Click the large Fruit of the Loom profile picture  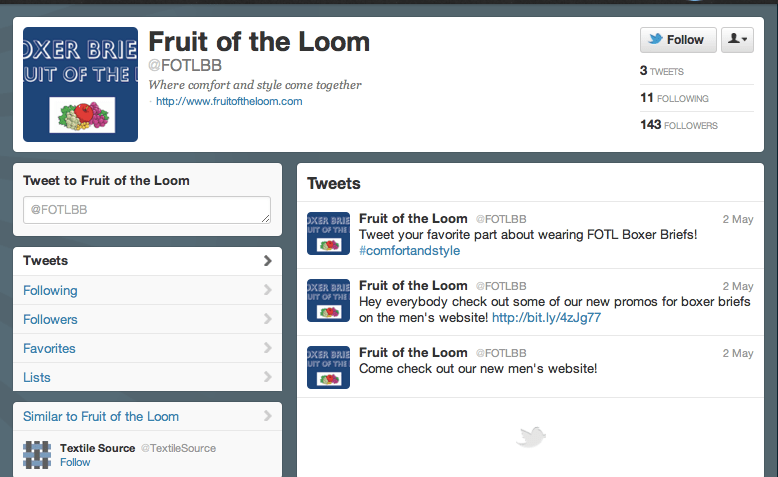point(80,84)
